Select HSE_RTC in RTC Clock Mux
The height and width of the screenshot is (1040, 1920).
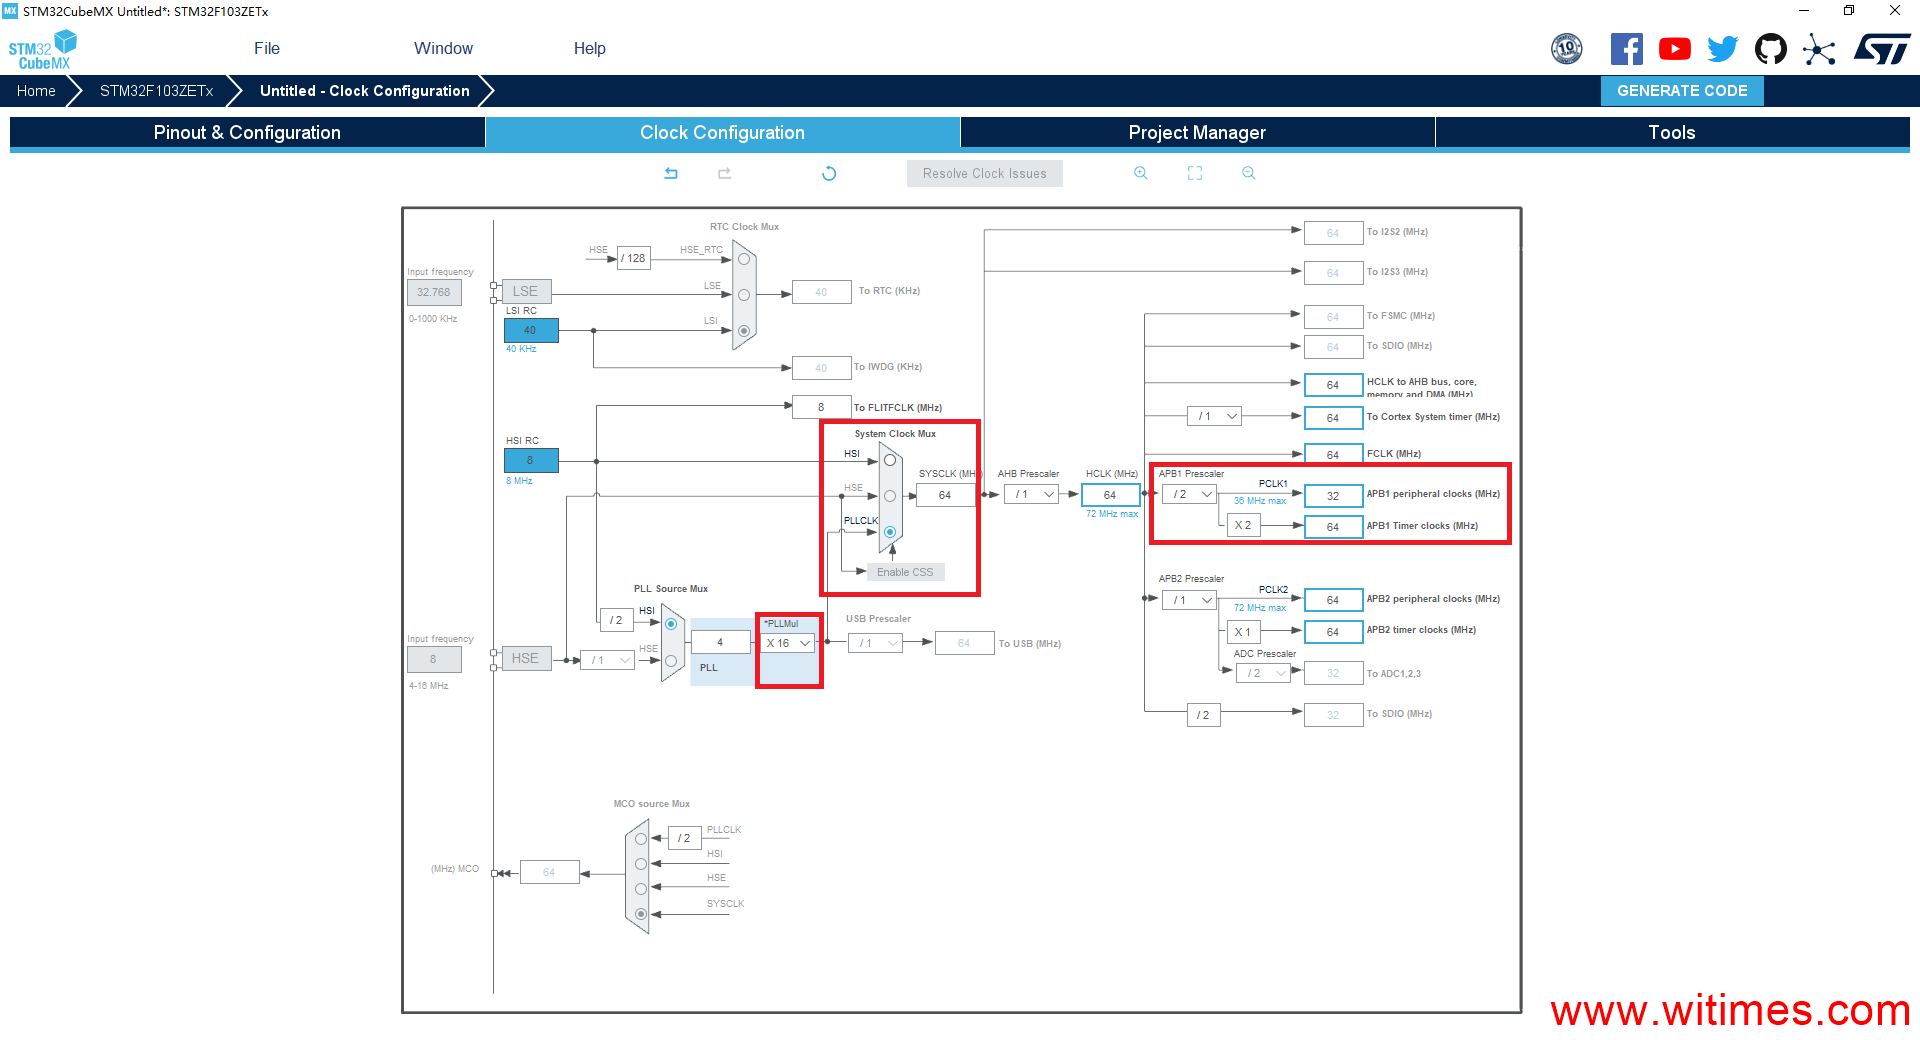pos(744,259)
